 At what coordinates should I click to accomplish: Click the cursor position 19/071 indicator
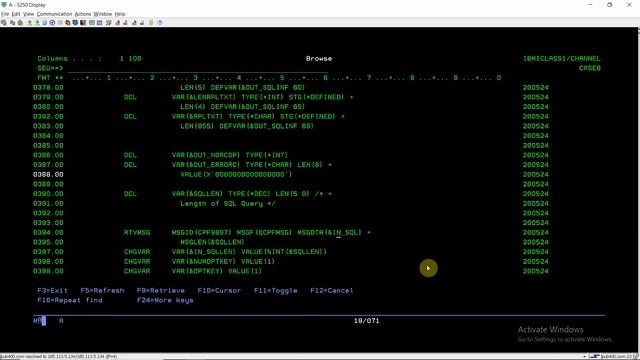point(367,321)
